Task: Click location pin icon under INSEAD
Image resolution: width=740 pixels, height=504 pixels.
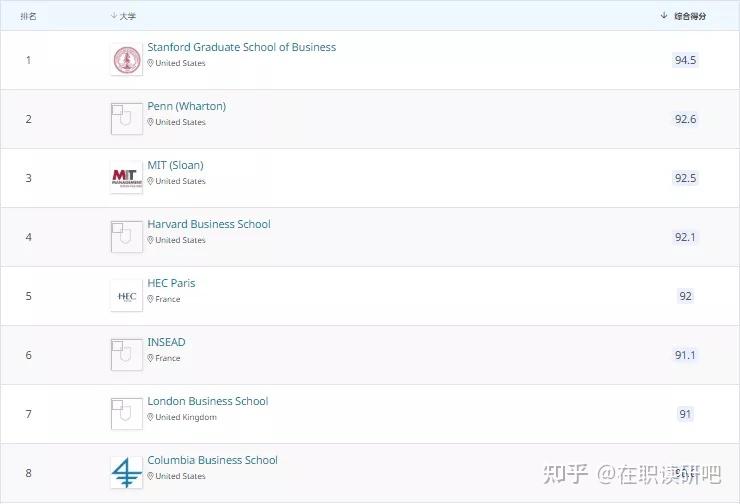Action: click(150, 358)
